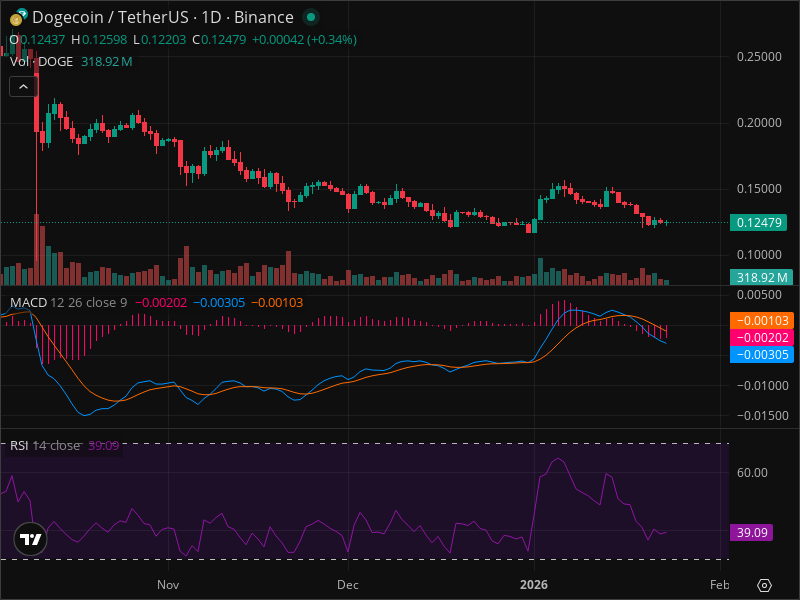The image size is (800, 600).
Task: Open the TradingView logo link
Action: coord(31,539)
